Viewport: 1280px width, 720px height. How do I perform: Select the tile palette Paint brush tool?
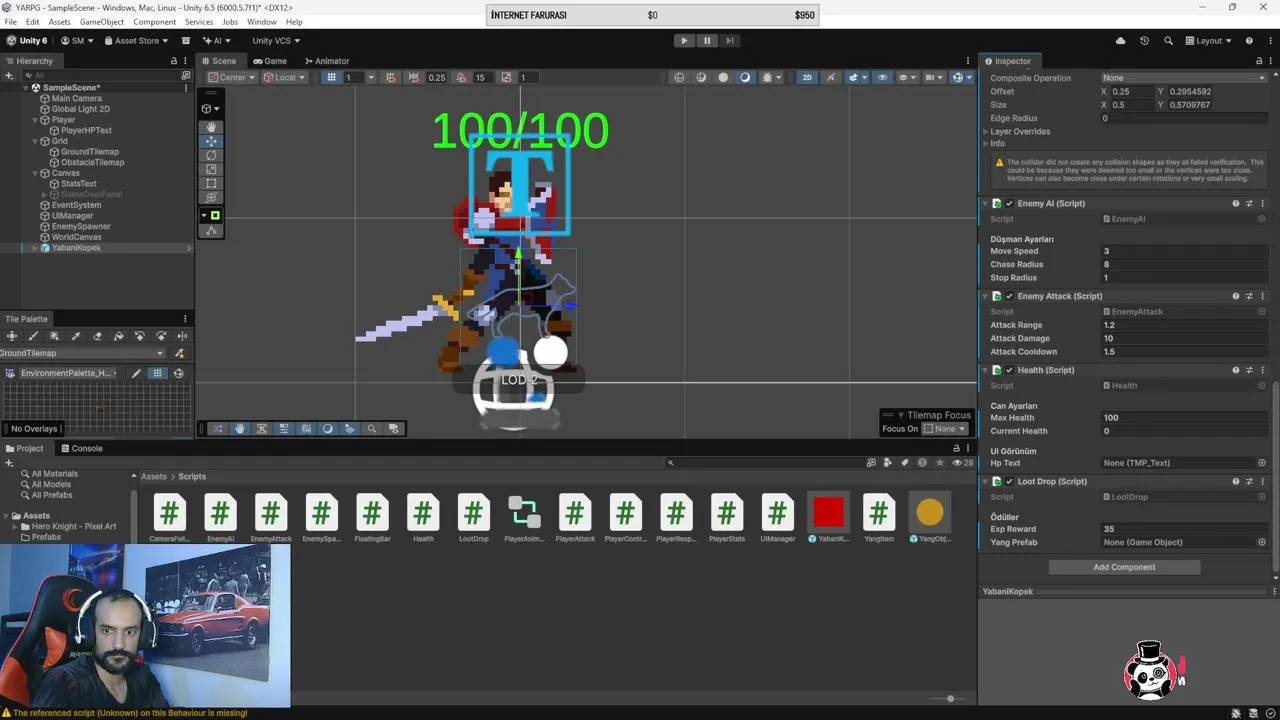(x=33, y=336)
